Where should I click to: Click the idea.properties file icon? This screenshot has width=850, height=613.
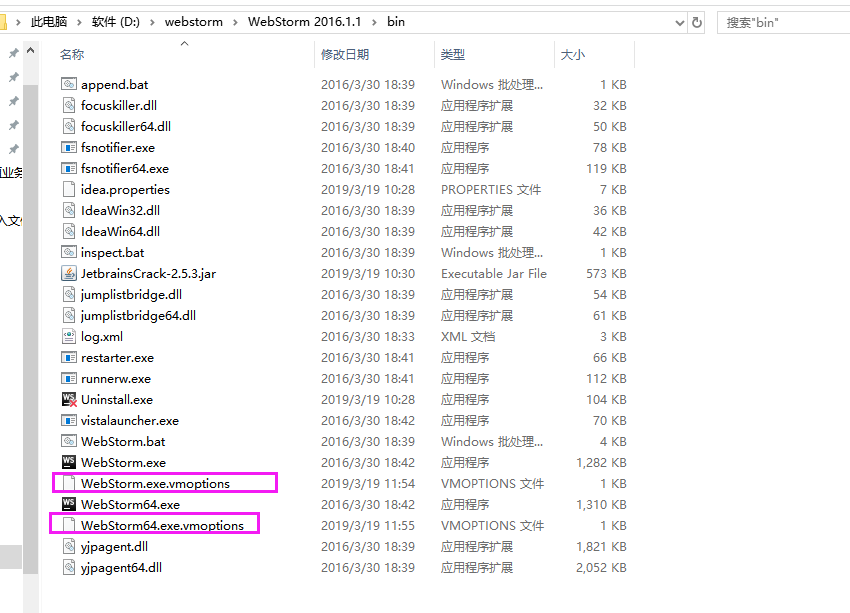(x=69, y=189)
